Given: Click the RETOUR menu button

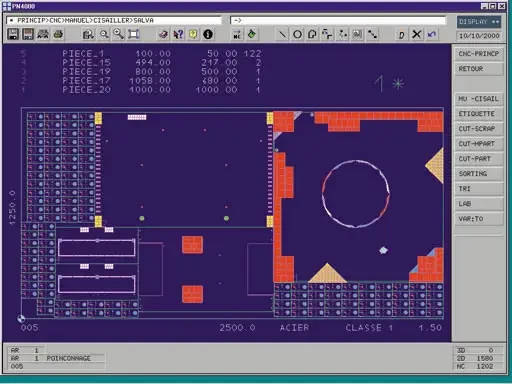Looking at the screenshot, I should (x=479, y=69).
